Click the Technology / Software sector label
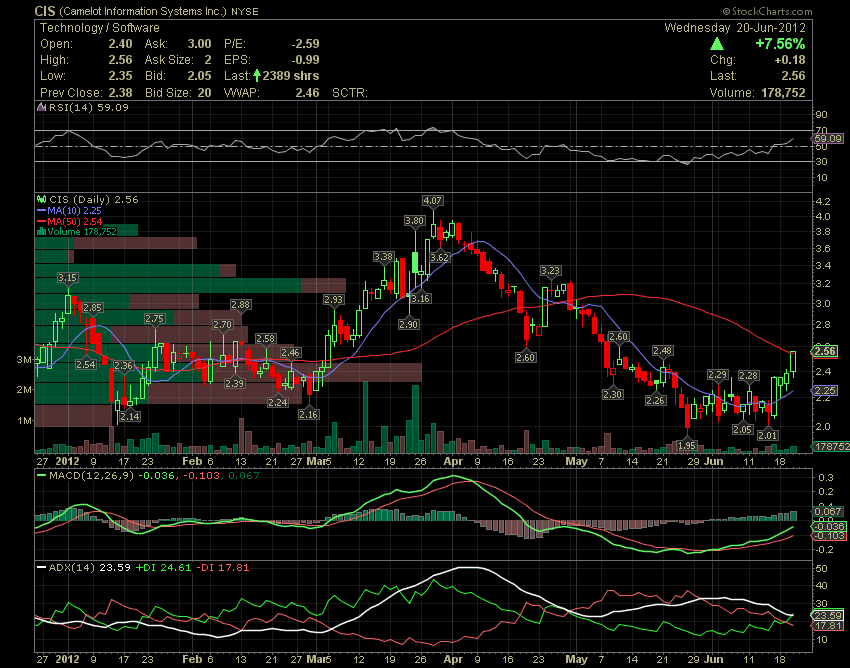The image size is (850, 668). [100, 28]
